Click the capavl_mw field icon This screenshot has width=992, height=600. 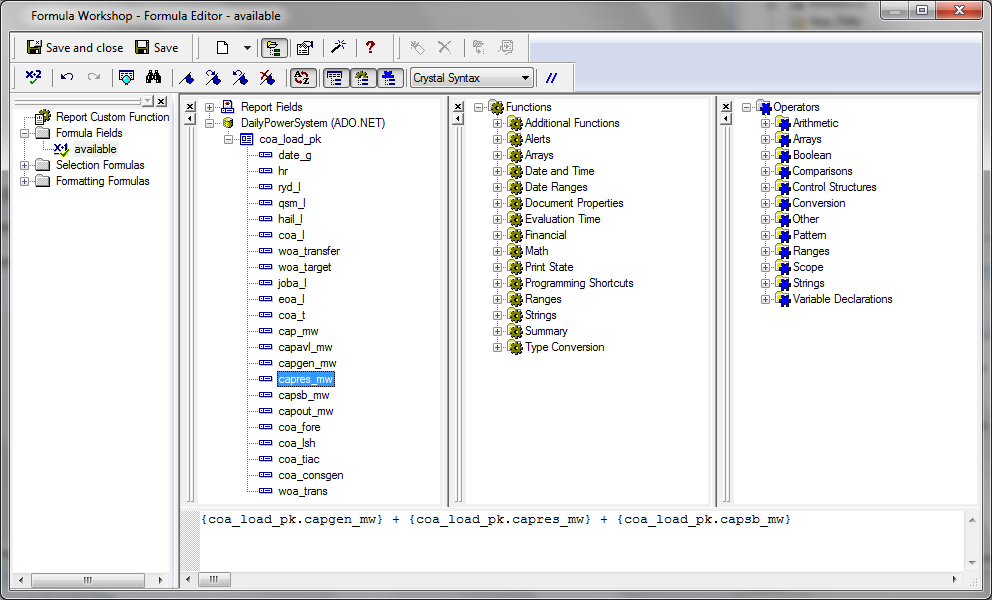click(x=266, y=347)
